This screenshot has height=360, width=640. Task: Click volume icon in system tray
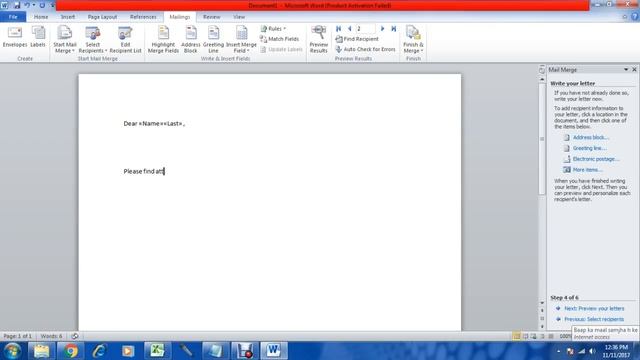pos(592,351)
